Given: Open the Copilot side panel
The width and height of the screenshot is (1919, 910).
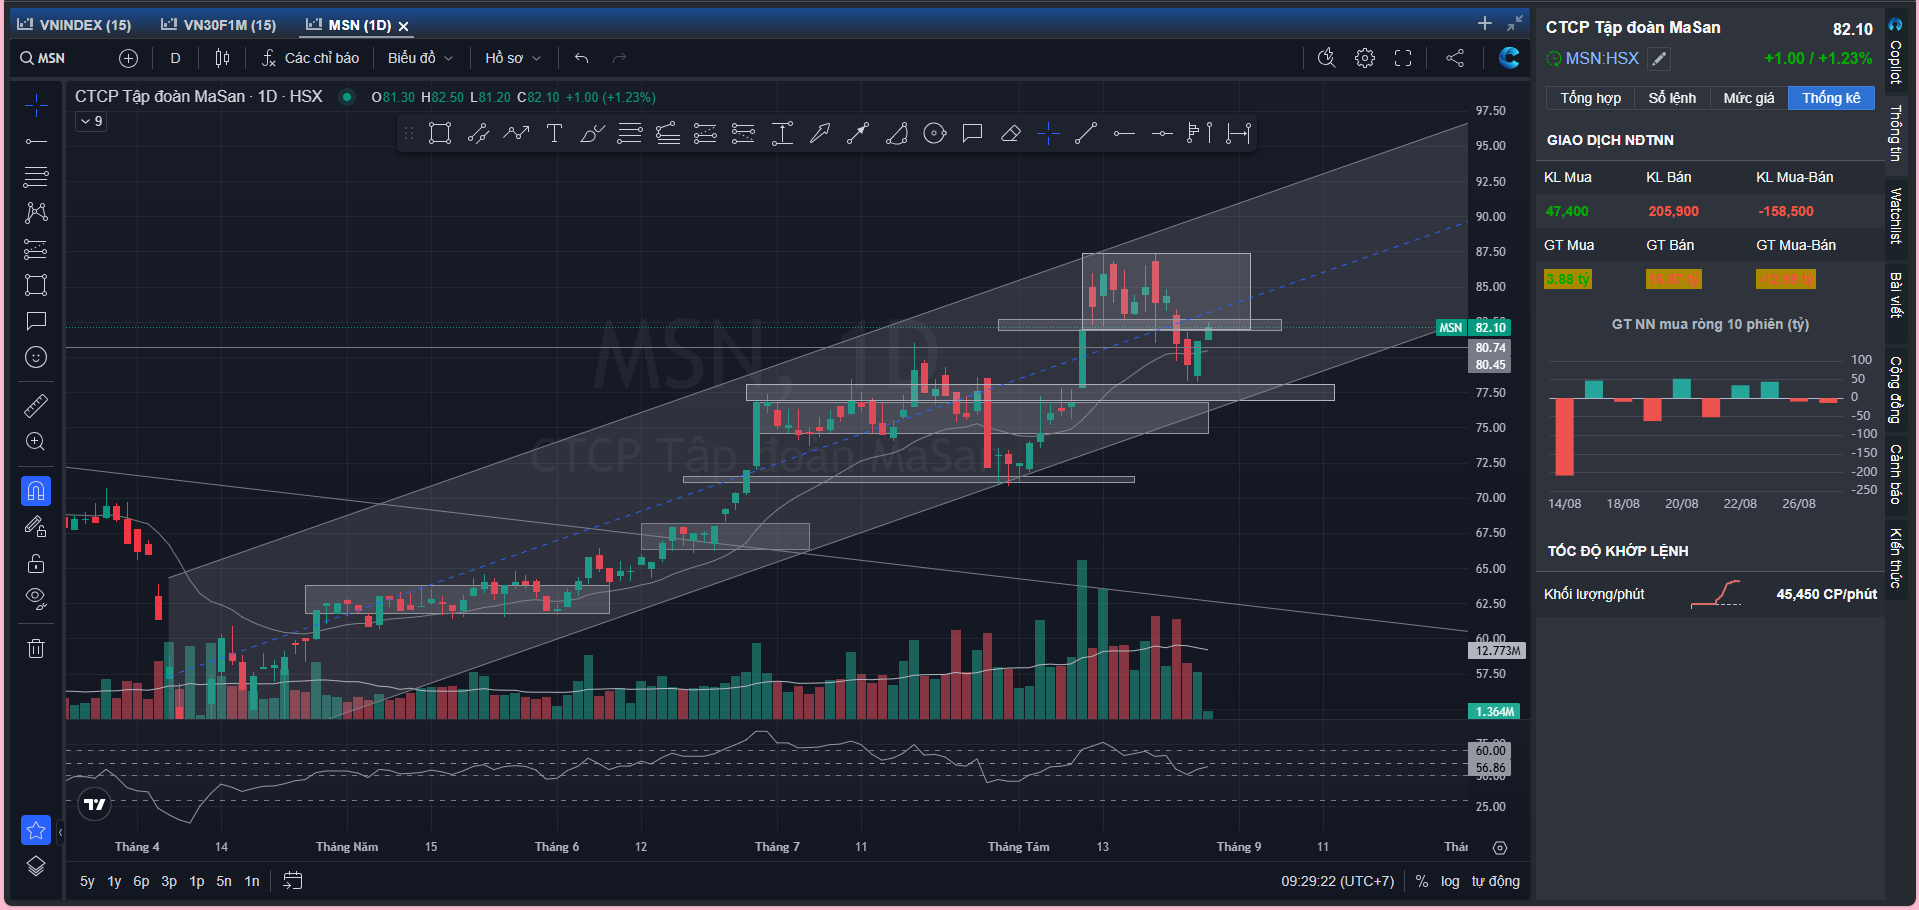Looking at the screenshot, I should click(x=1895, y=50).
